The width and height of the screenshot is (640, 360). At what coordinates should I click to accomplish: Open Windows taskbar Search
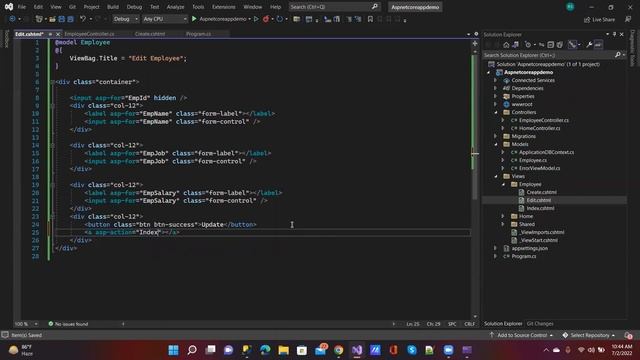point(192,350)
